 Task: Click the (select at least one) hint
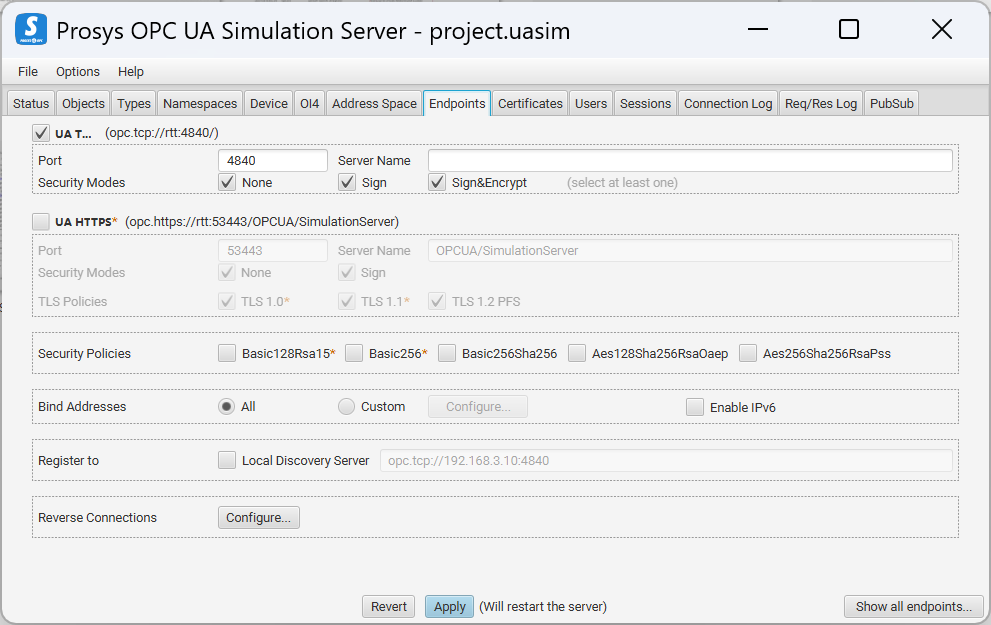[623, 183]
